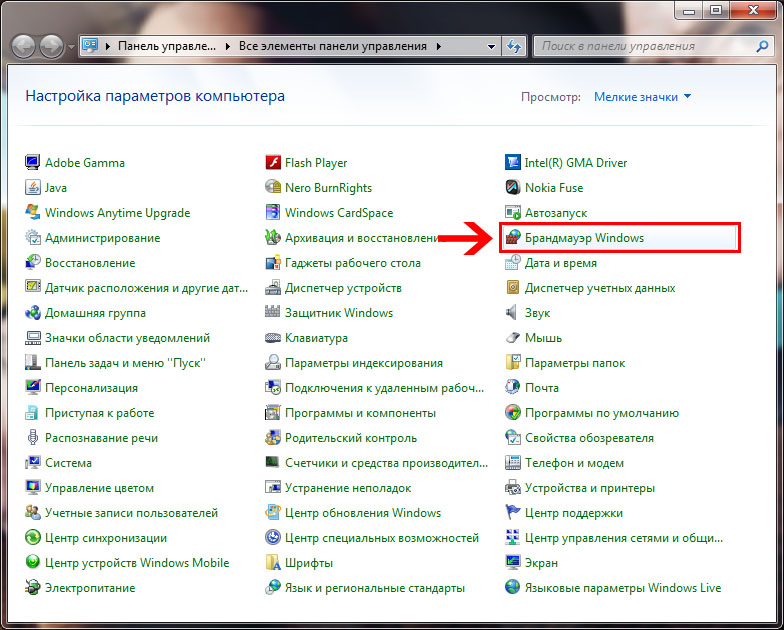
Task: Open the Родительский контроль icon
Action: click(x=272, y=438)
